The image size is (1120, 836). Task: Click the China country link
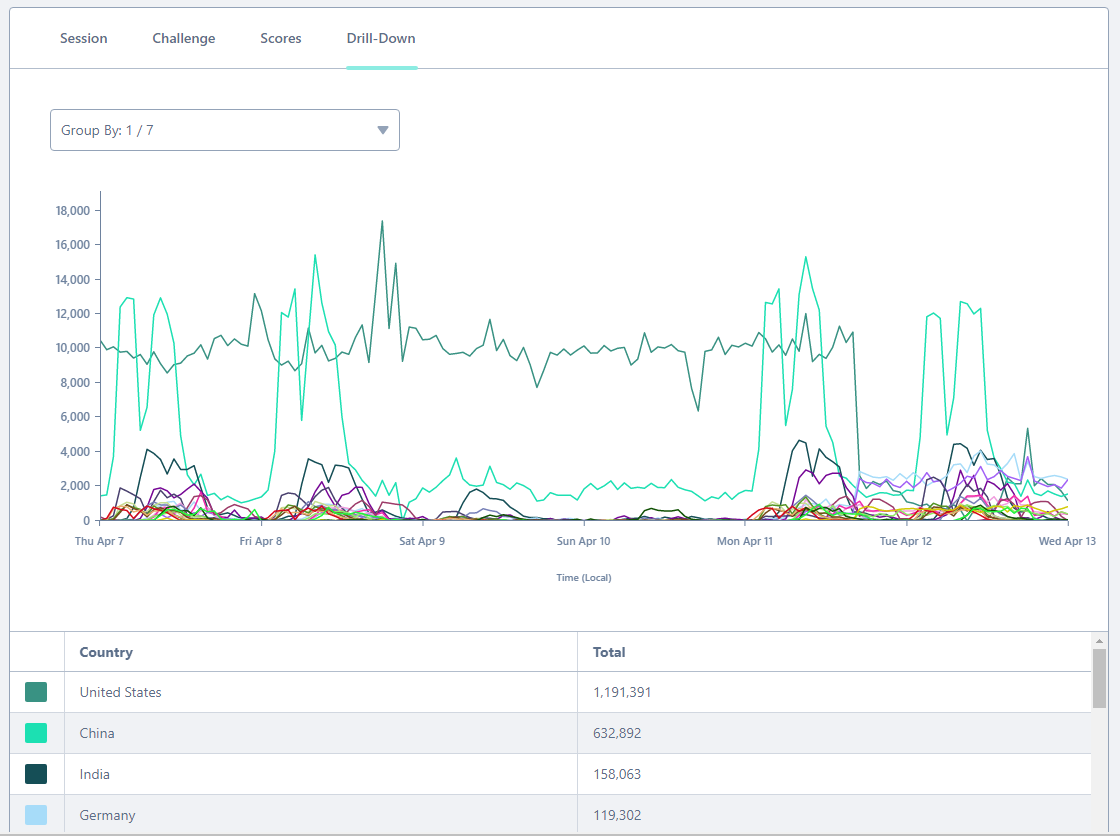[x=97, y=732]
